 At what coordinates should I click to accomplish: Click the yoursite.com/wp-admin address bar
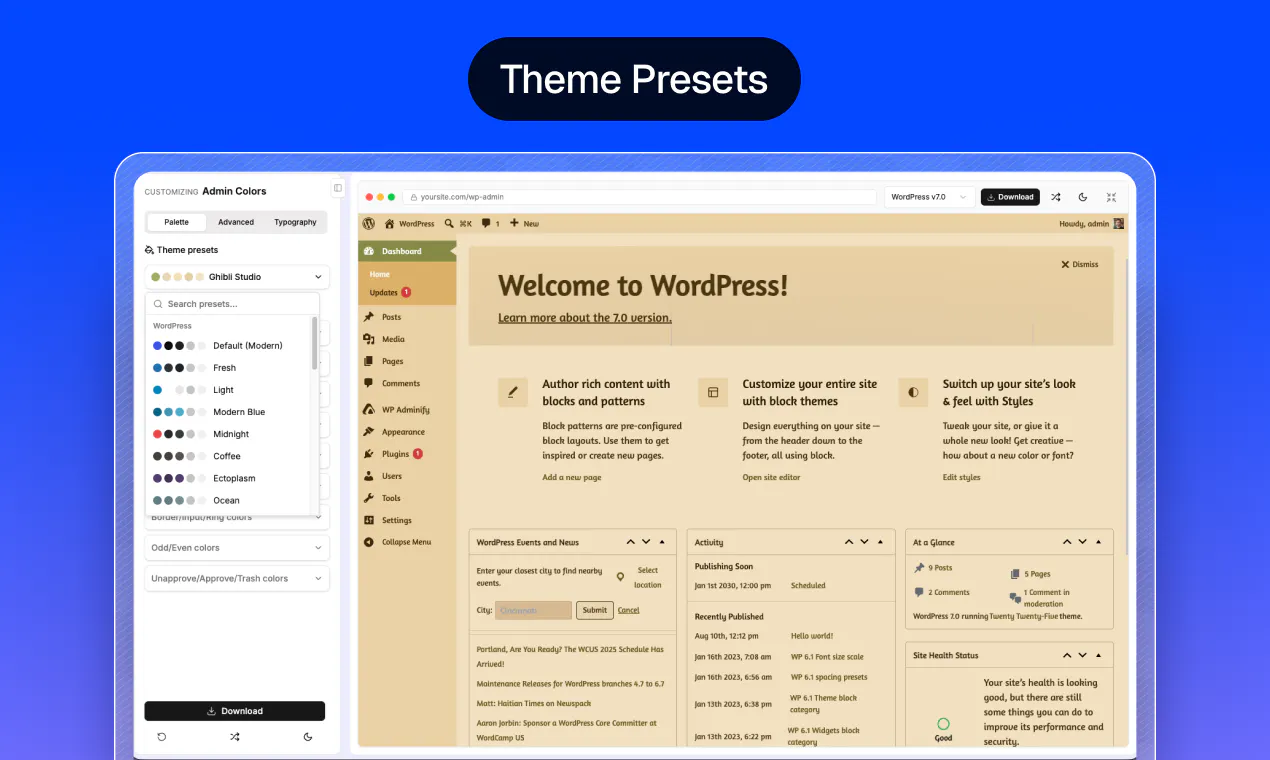(640, 197)
